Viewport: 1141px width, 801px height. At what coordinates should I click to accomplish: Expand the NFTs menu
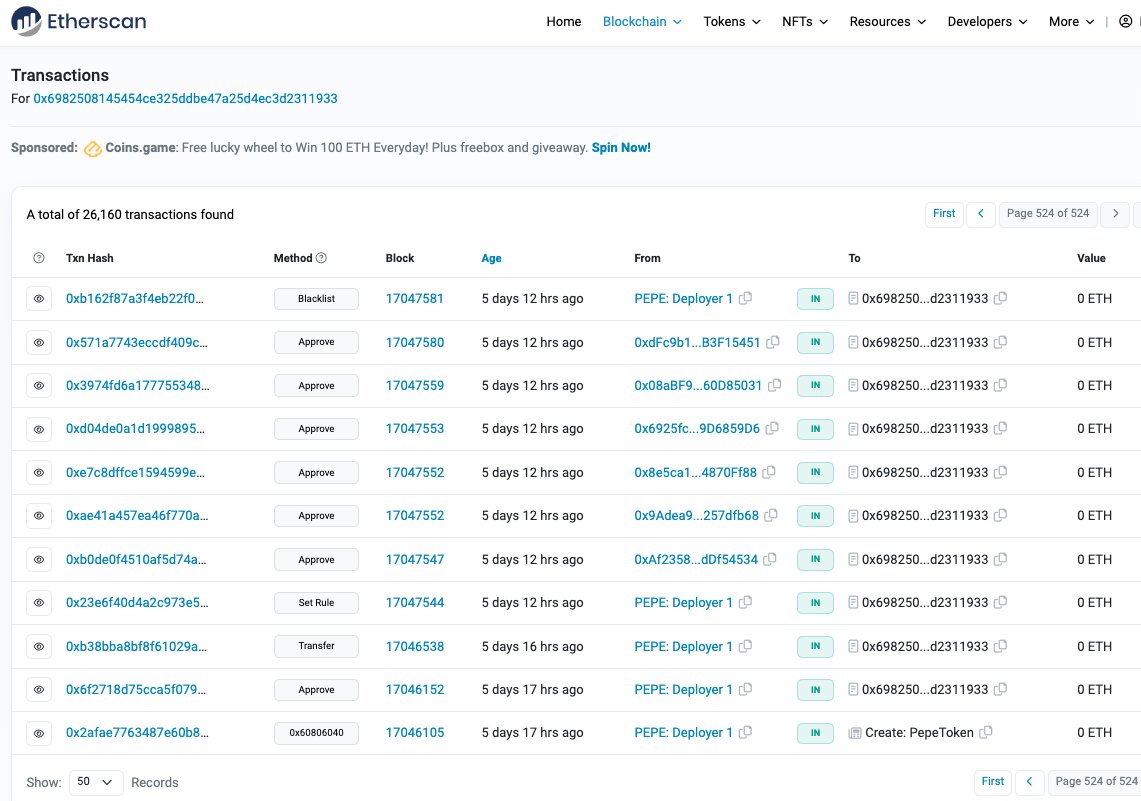805,22
